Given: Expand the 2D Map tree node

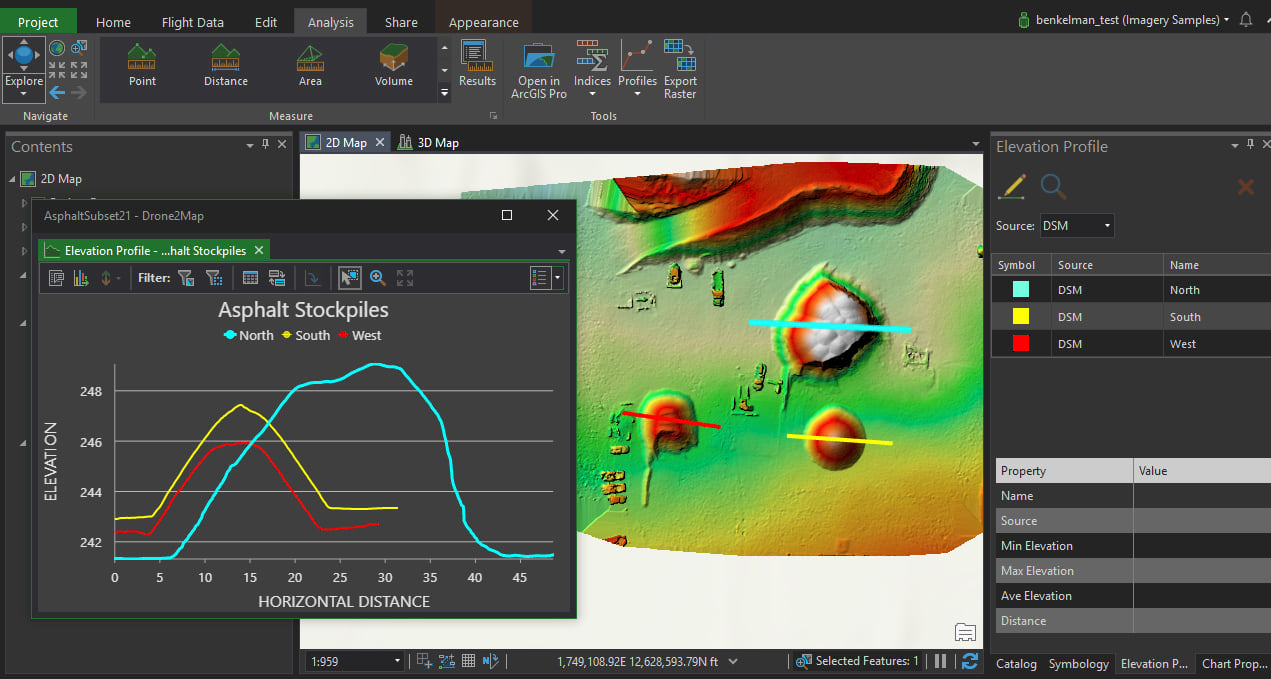Looking at the screenshot, I should pos(12,179).
